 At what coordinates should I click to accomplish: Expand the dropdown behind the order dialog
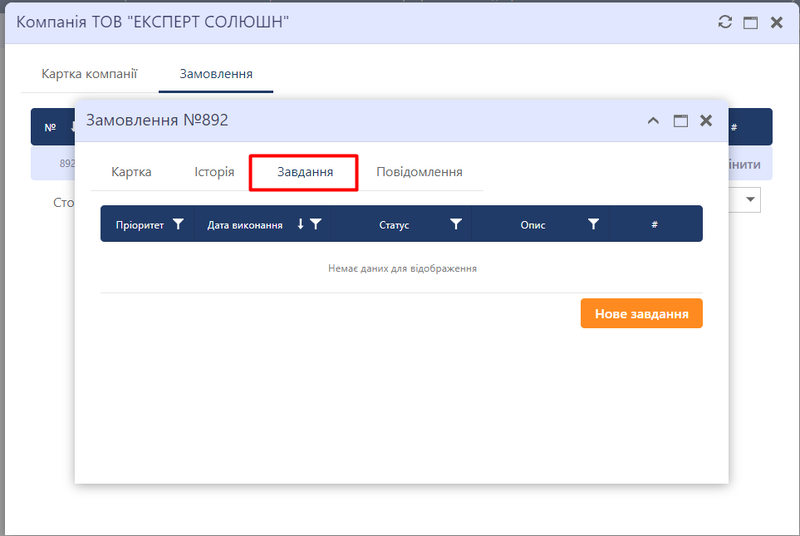(750, 201)
